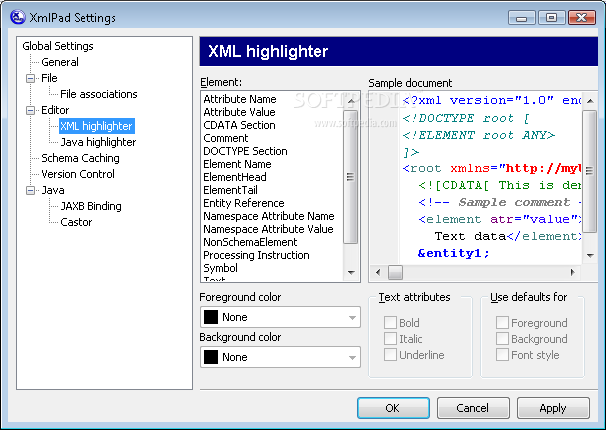This screenshot has width=606, height=430.
Task: Click the Foreground color black swatch
Action: [x=211, y=317]
